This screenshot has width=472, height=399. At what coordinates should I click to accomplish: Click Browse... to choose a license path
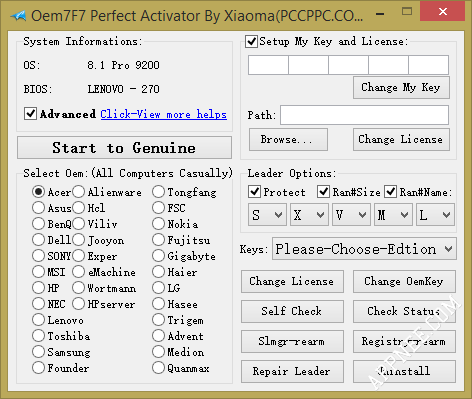tap(288, 140)
